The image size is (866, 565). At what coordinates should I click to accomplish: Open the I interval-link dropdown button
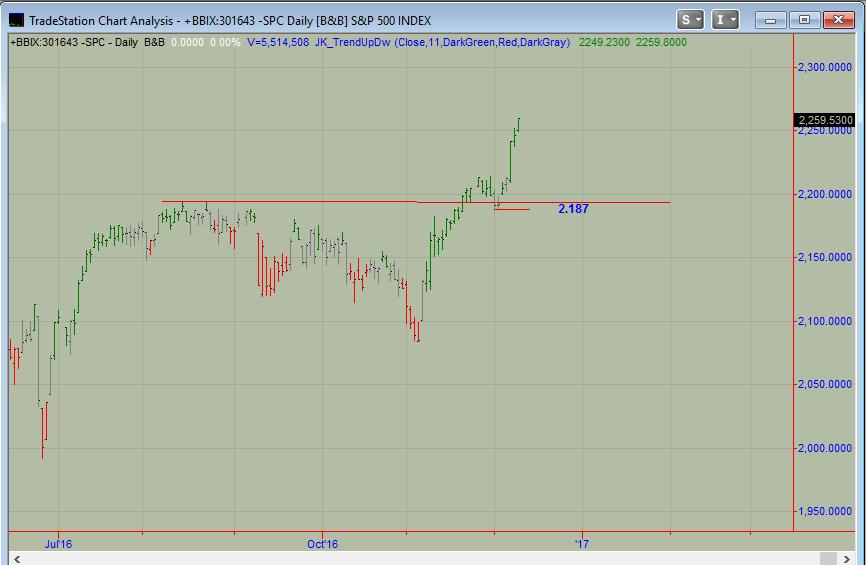(x=725, y=20)
